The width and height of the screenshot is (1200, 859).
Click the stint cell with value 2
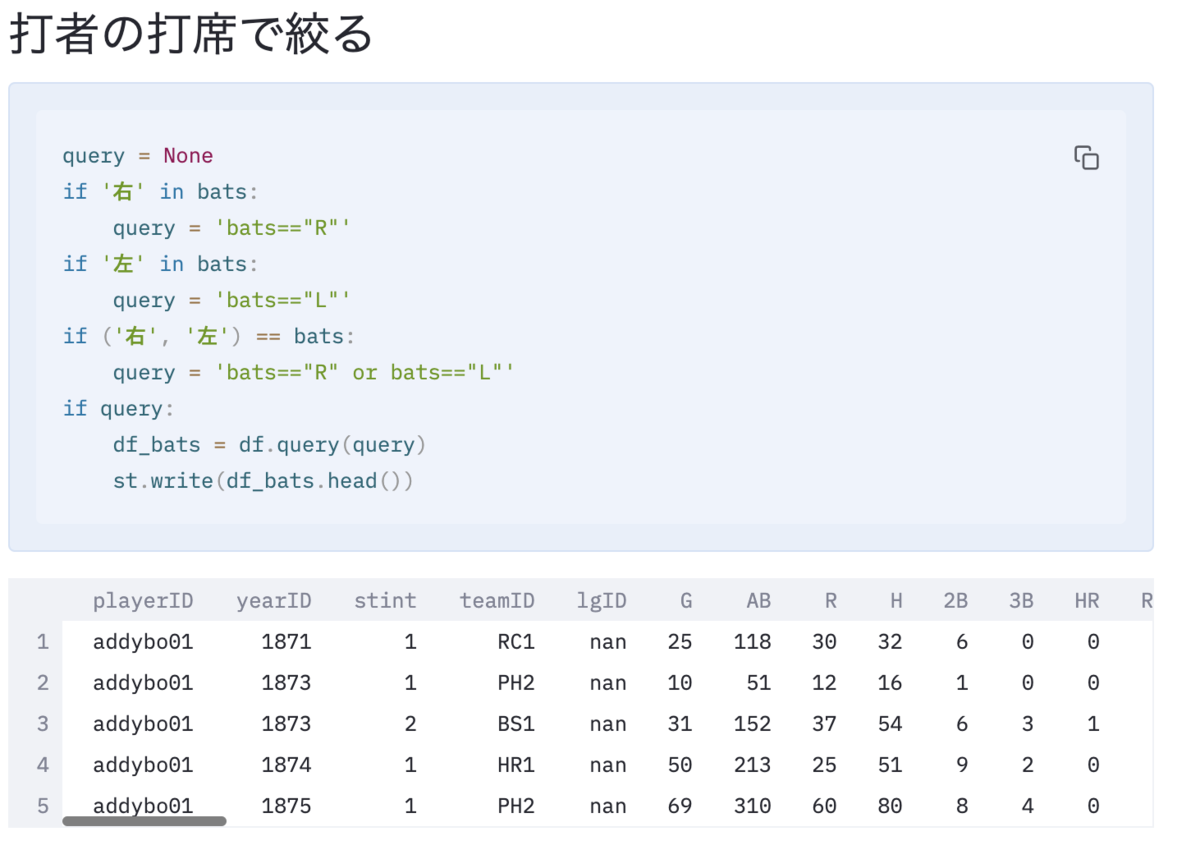click(410, 724)
